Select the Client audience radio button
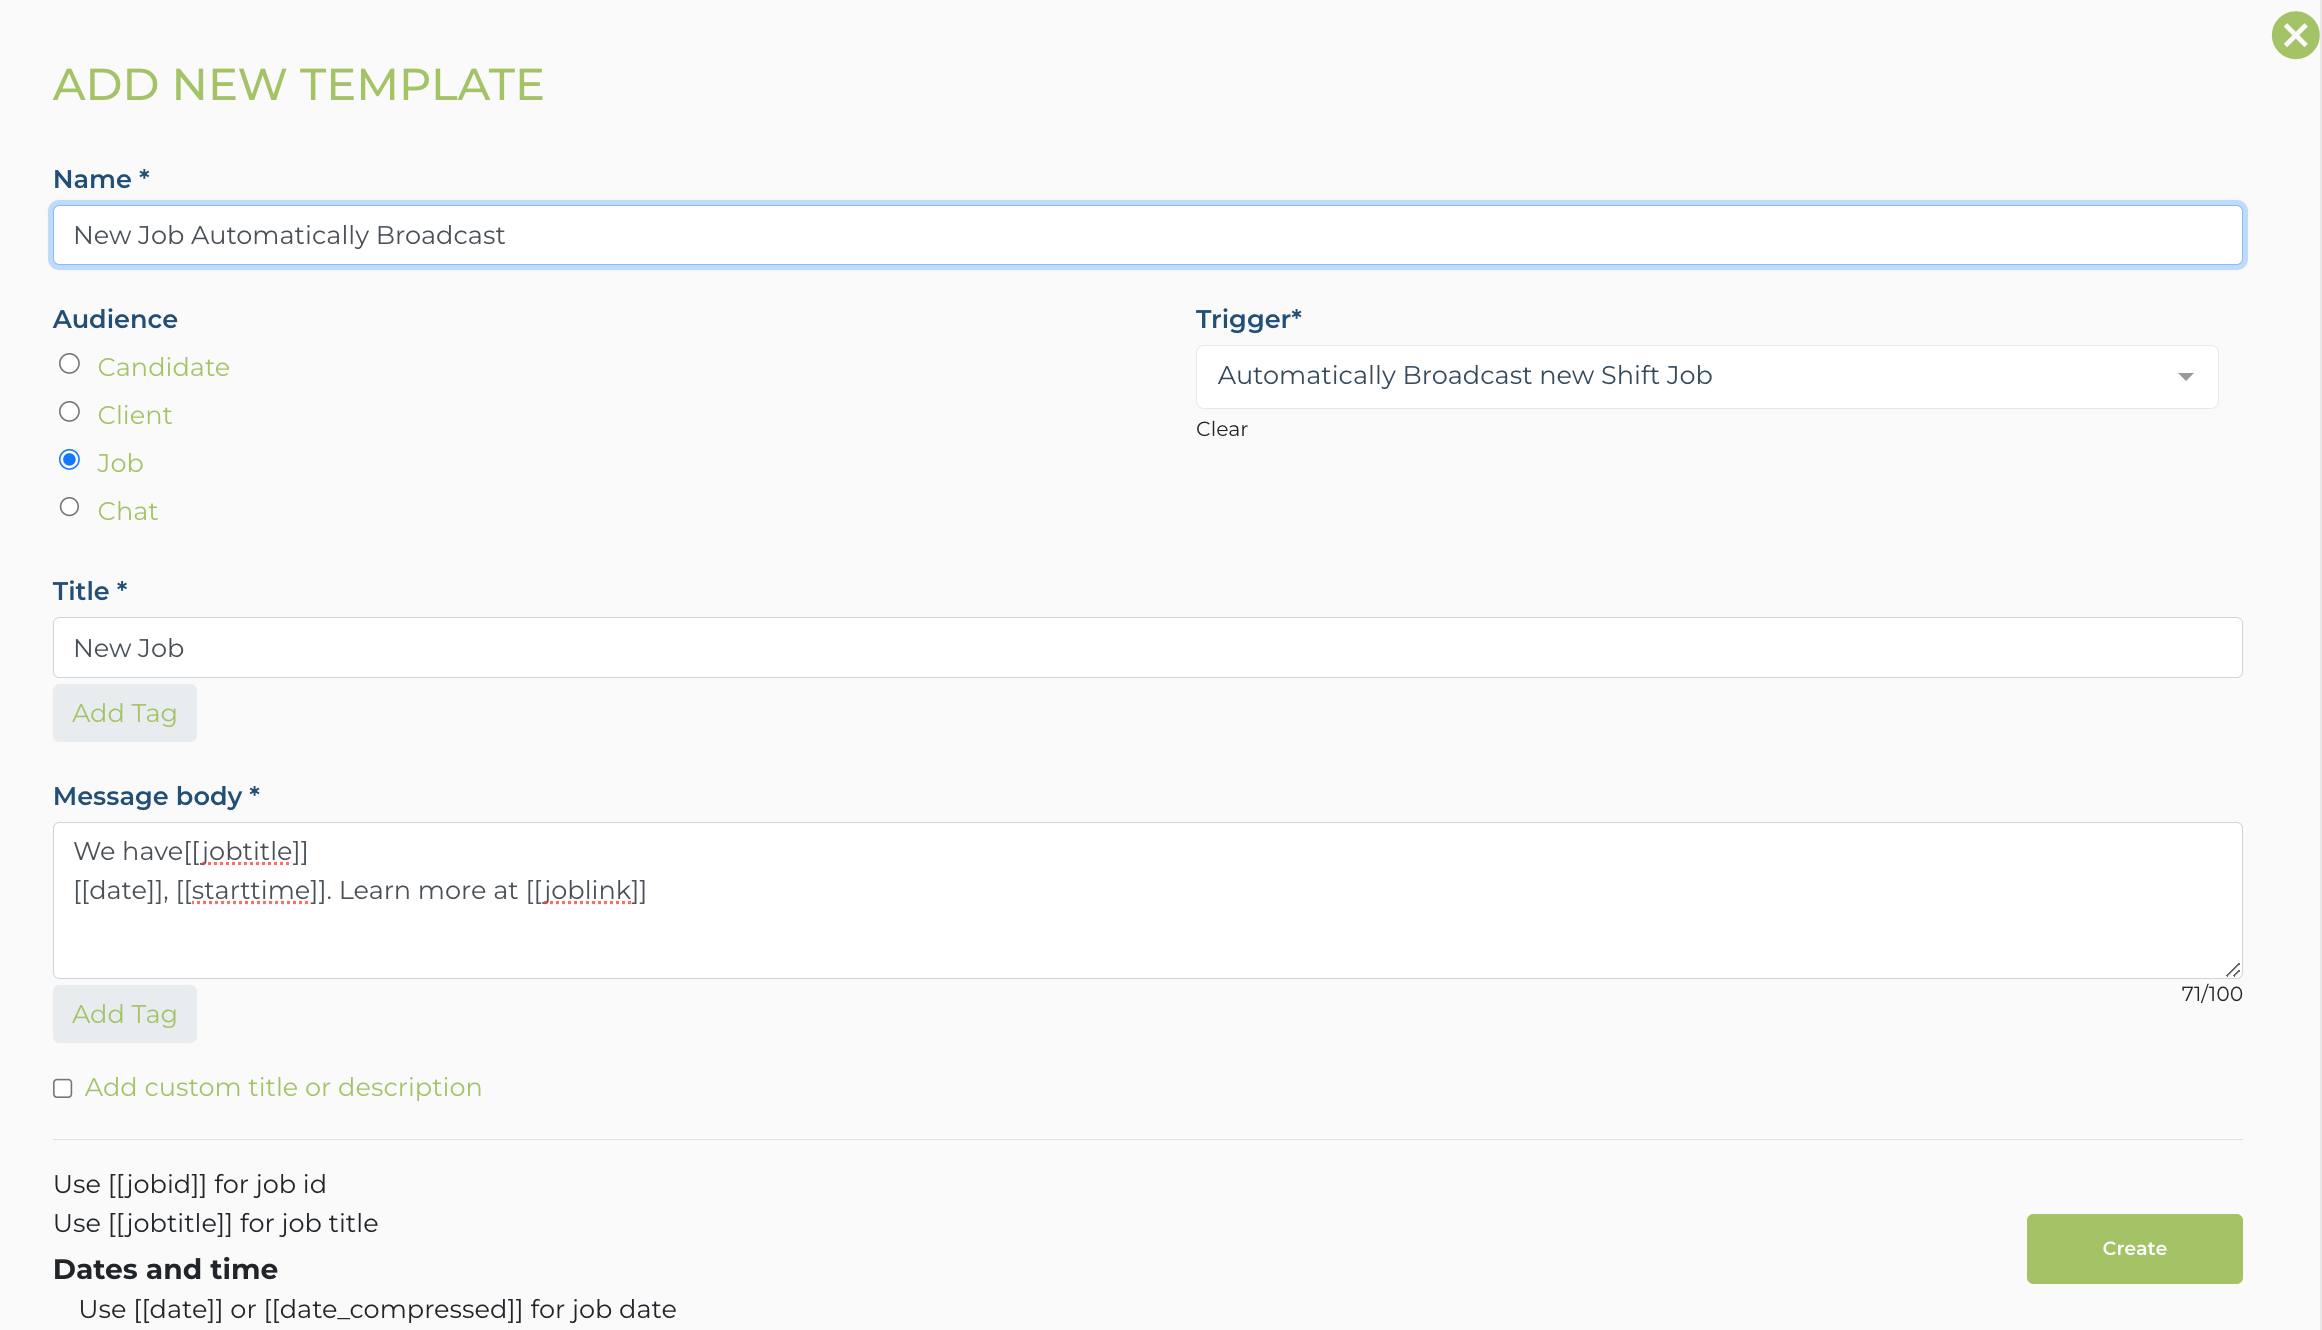The width and height of the screenshot is (2322, 1330). (x=69, y=412)
